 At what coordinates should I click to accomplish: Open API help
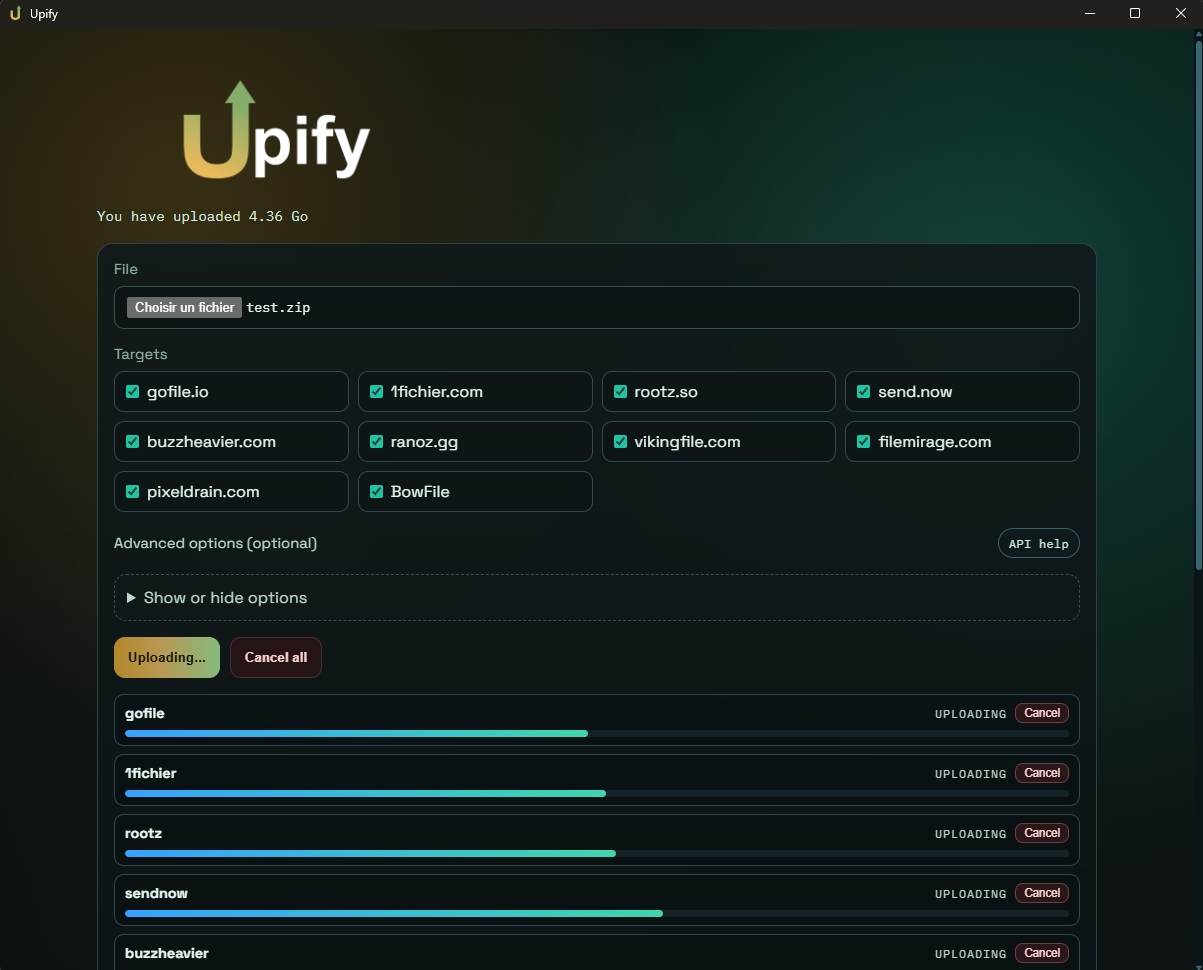coord(1039,544)
